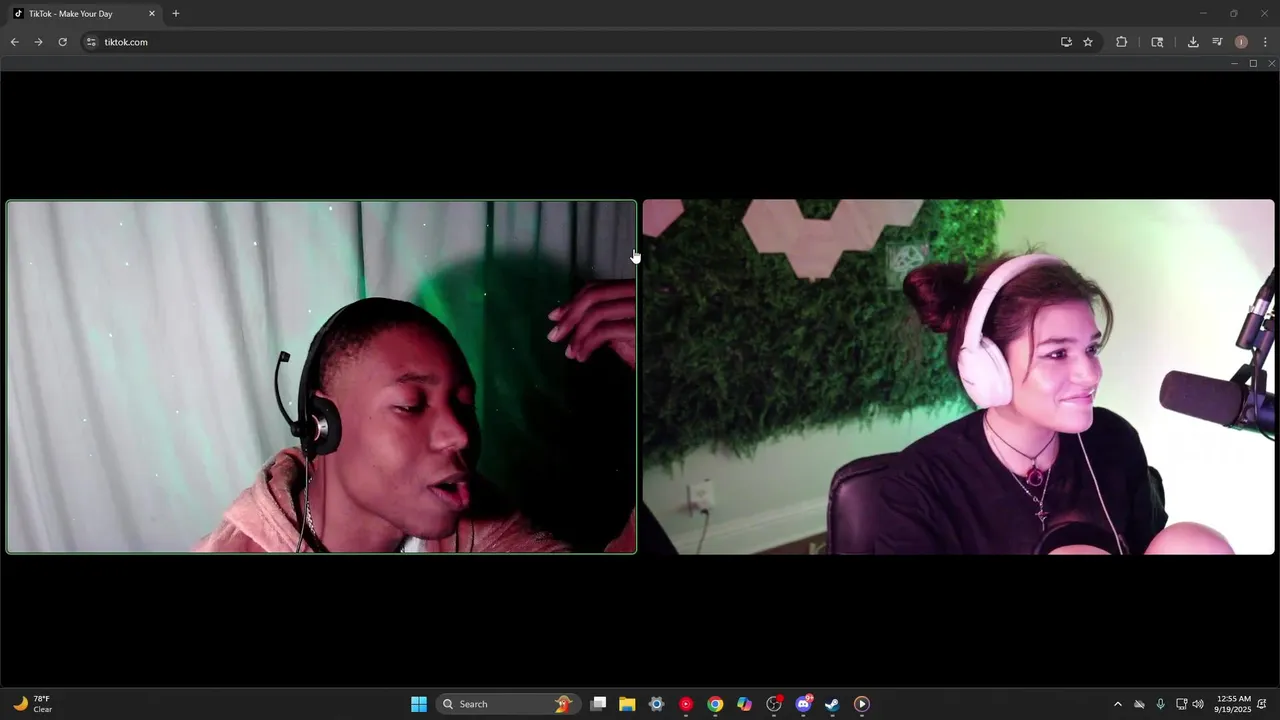Image resolution: width=1280 pixels, height=720 pixels.
Task: Select the TikTok - Make Your Day tab
Action: coord(84,14)
